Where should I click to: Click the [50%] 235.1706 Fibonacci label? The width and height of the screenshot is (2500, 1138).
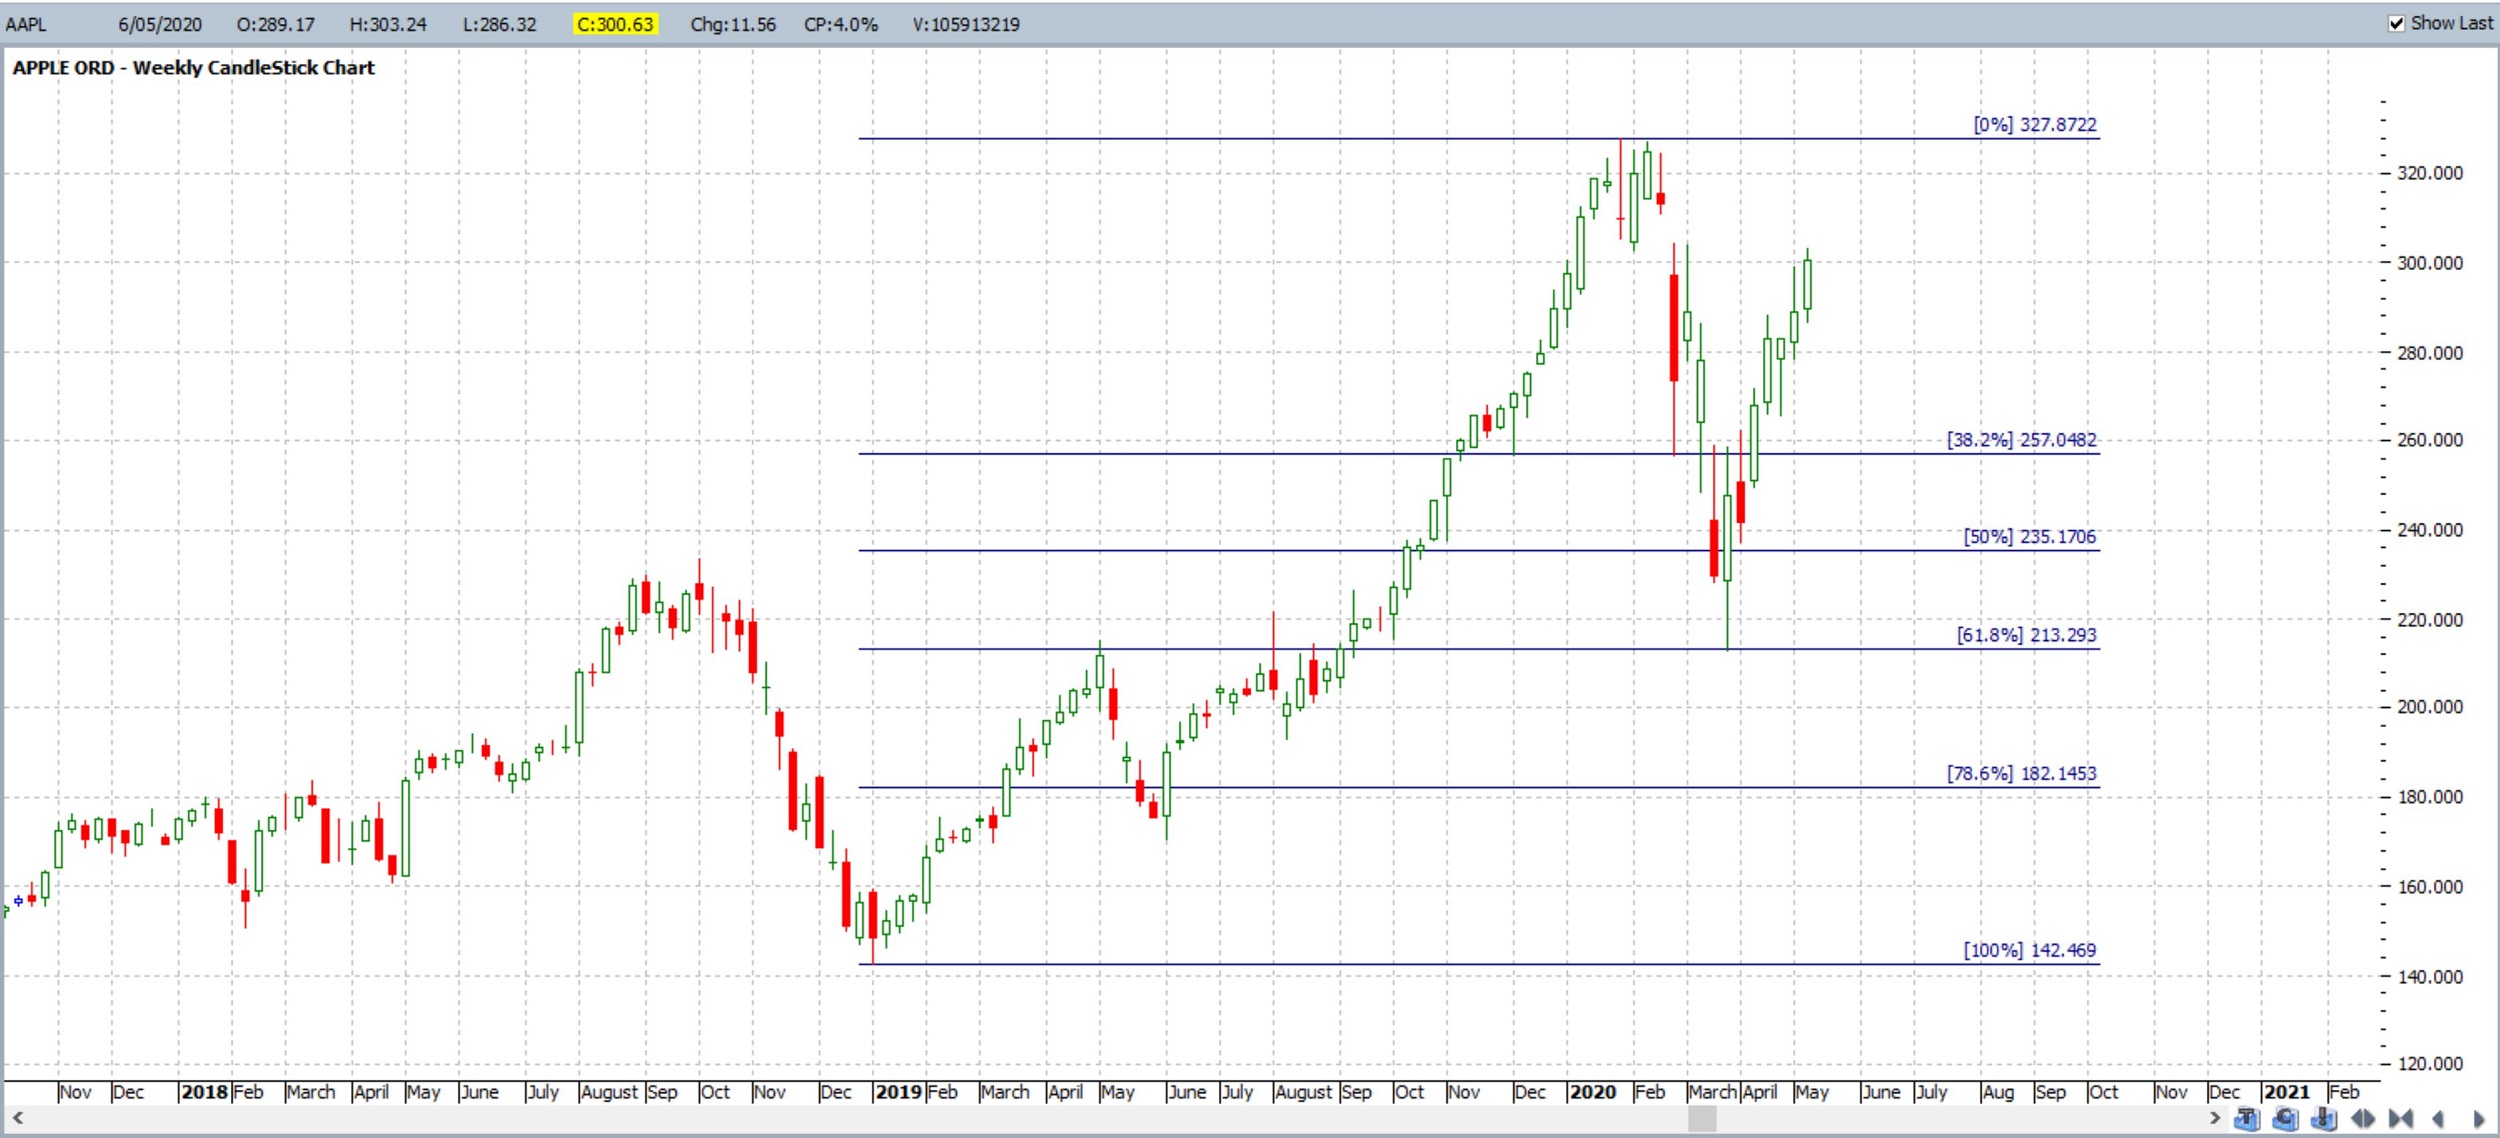[x=2029, y=537]
